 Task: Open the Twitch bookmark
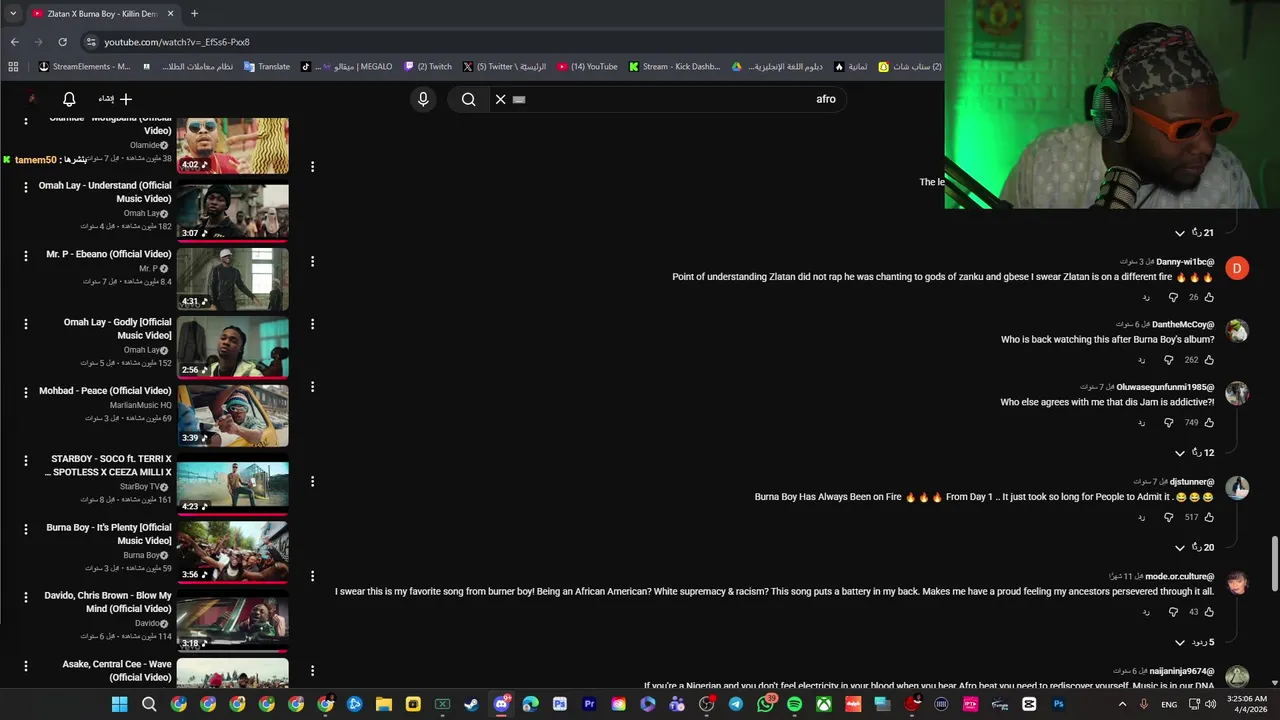click(428, 67)
